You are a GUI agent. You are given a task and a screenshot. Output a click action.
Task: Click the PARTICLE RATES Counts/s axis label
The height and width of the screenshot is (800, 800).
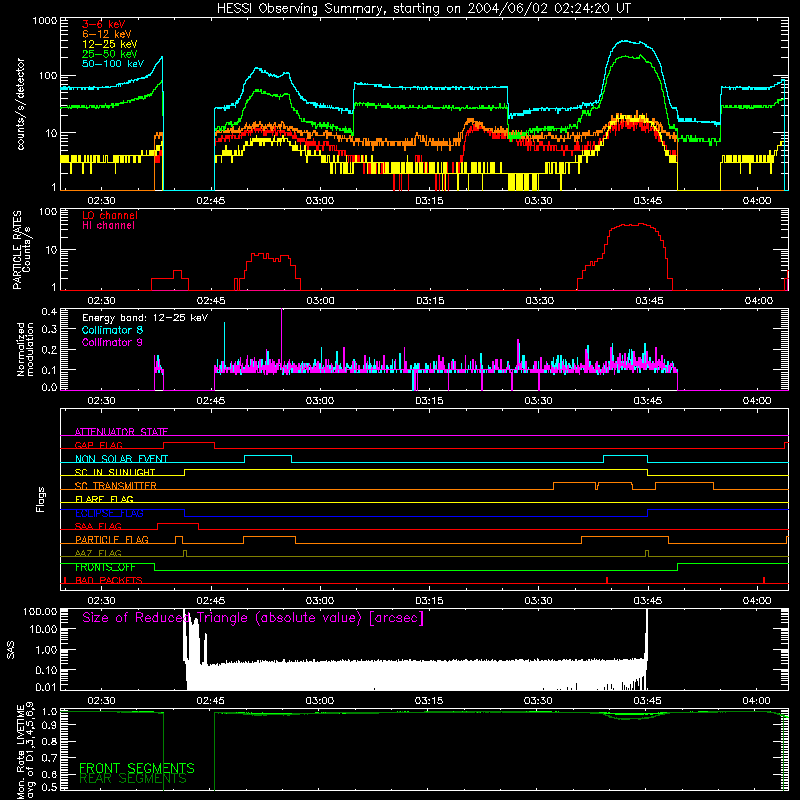click(x=21, y=250)
